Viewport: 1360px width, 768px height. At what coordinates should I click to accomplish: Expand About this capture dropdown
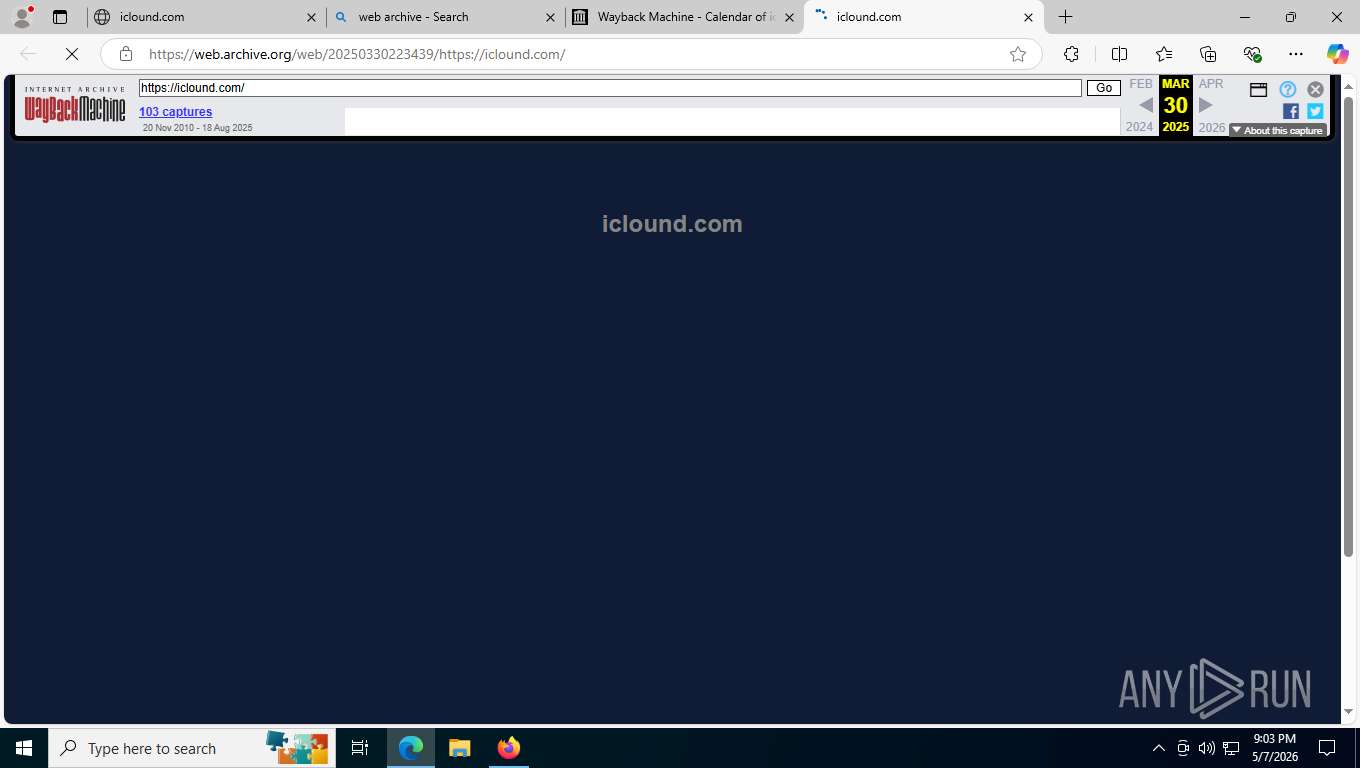1277,130
